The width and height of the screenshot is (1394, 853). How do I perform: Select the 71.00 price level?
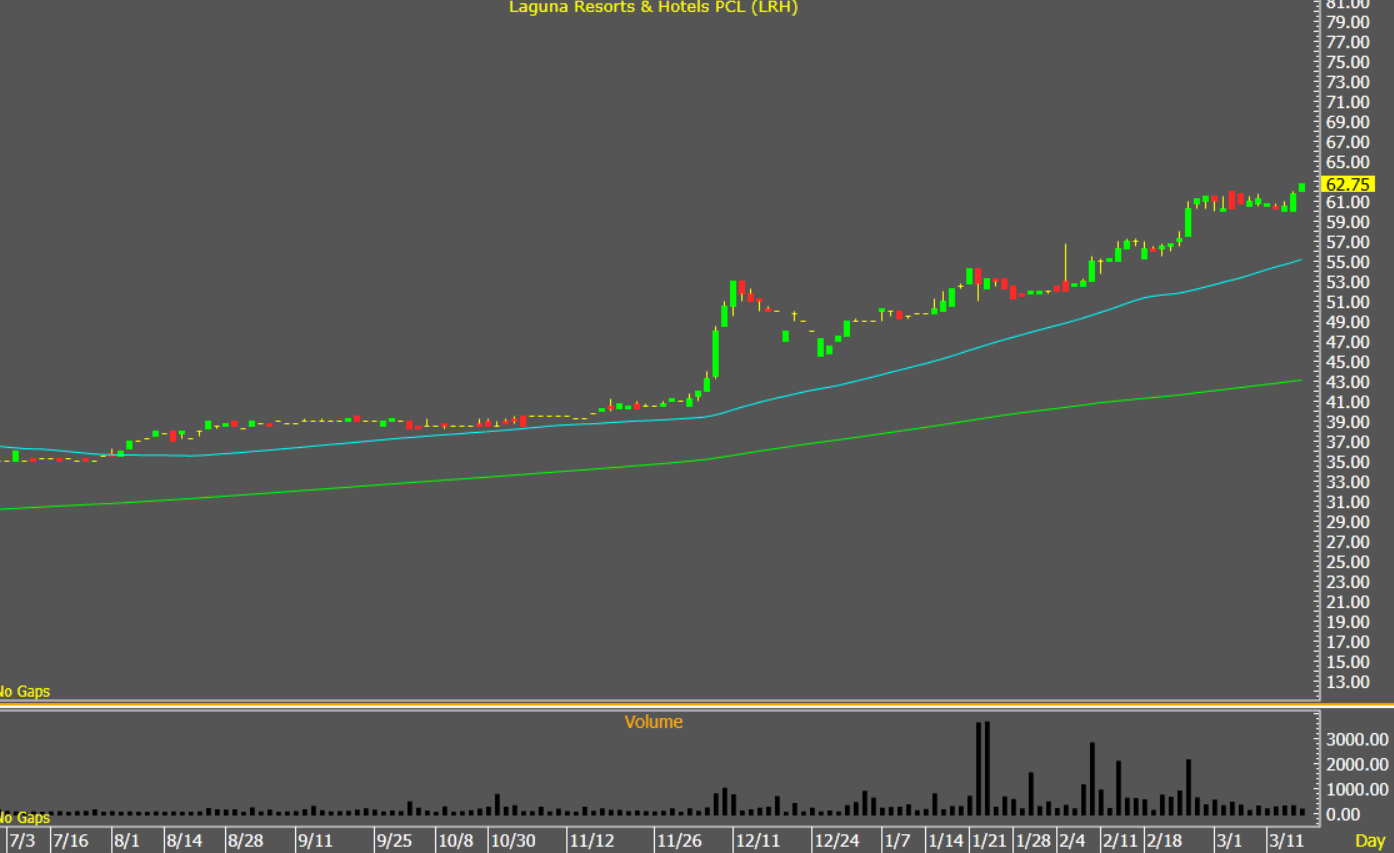click(x=1347, y=102)
